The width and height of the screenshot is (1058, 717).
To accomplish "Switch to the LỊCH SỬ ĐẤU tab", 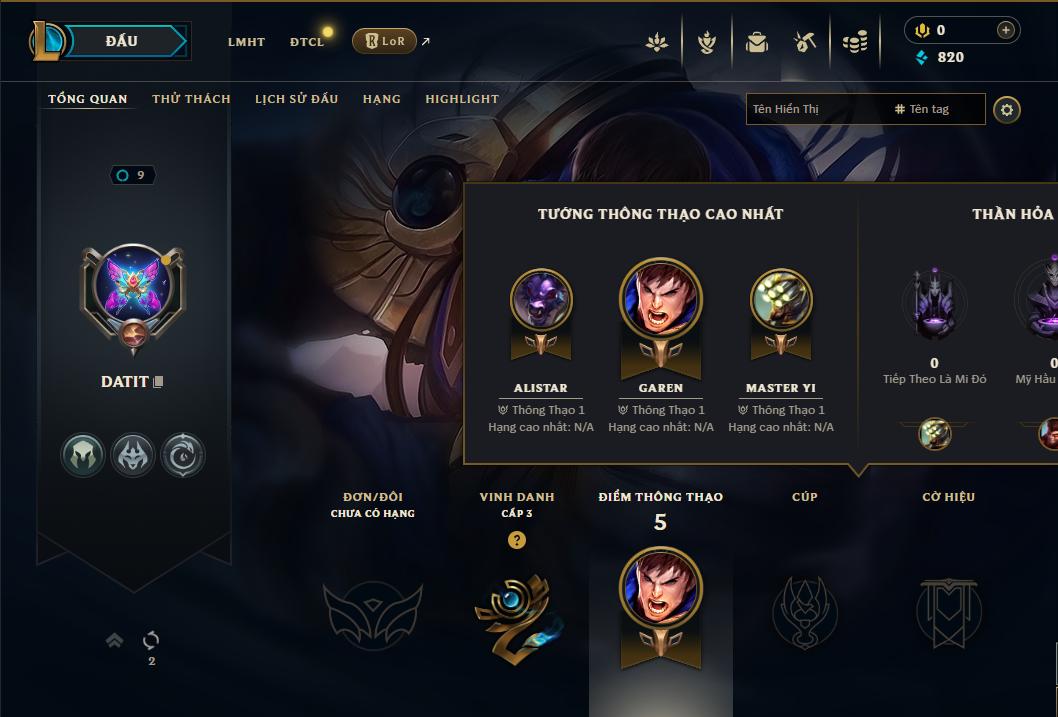I will pos(296,99).
